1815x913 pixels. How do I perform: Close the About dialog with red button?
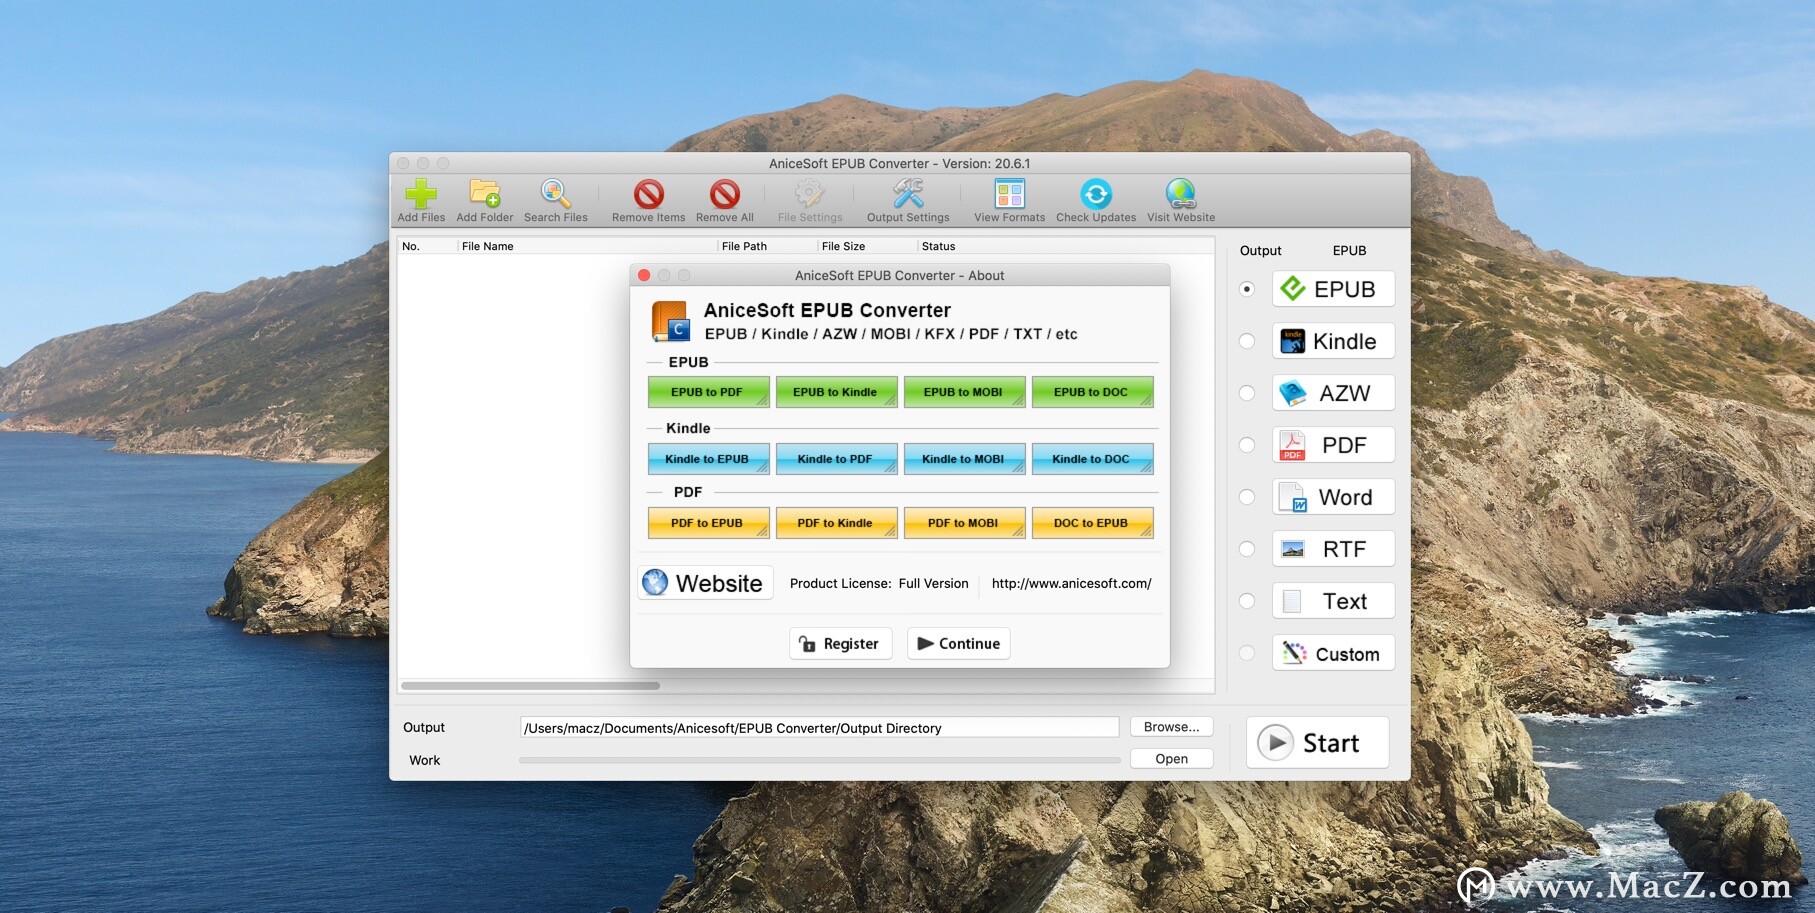tap(644, 275)
